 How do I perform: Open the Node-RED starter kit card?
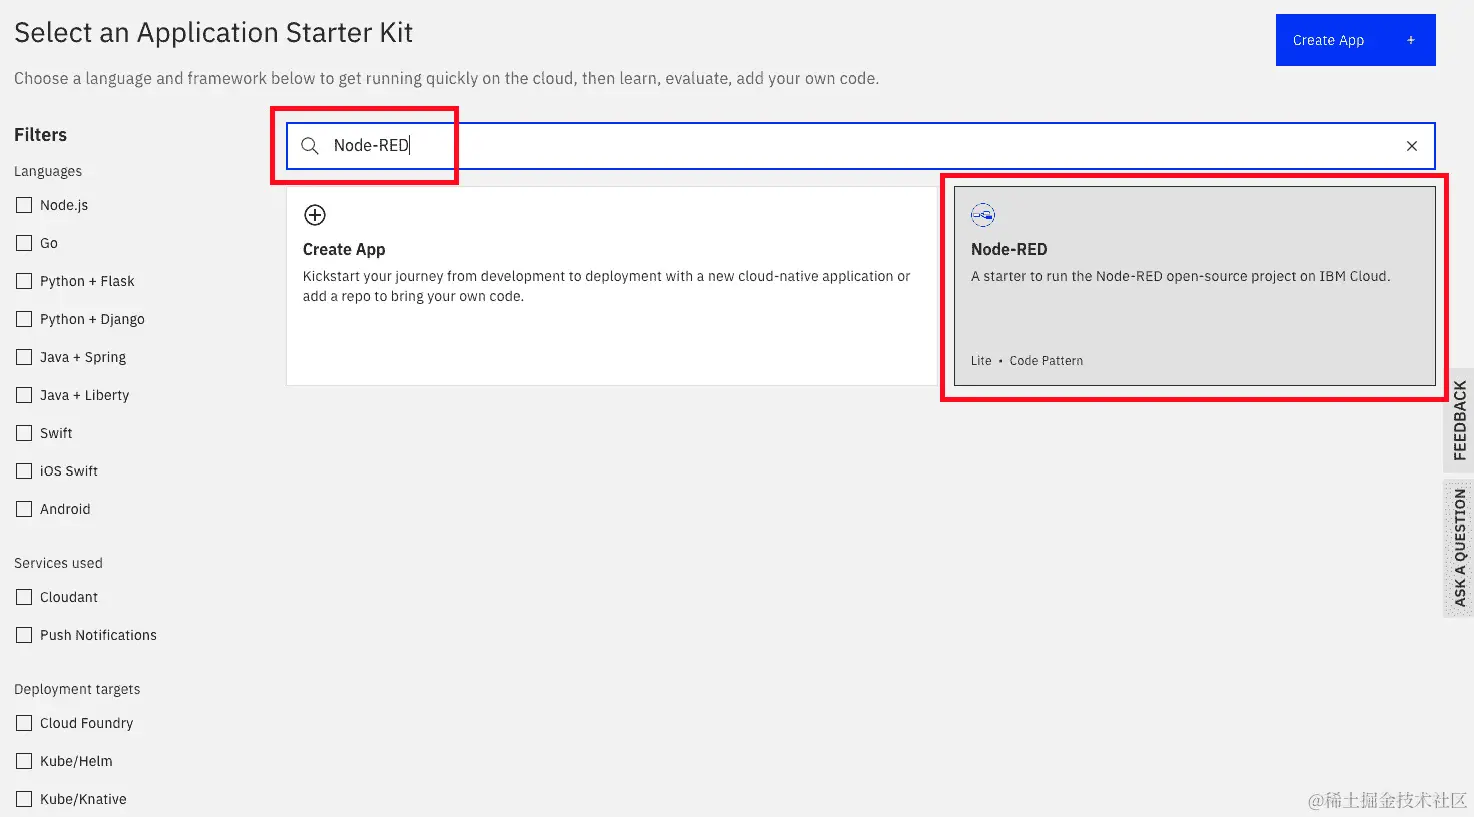click(x=1195, y=286)
